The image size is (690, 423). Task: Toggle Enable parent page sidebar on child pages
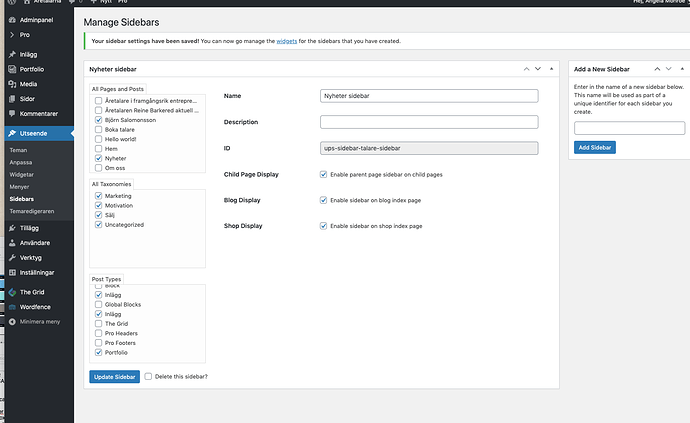[x=323, y=174]
